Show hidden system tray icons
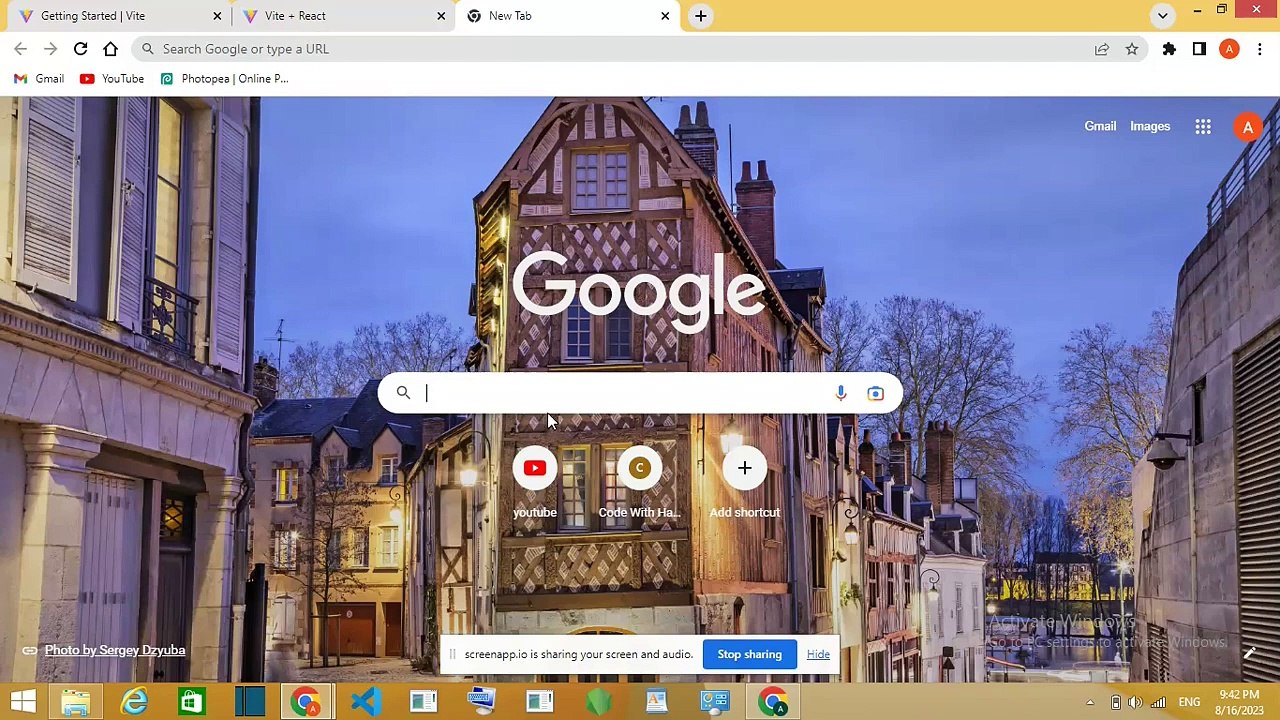This screenshot has width=1280, height=720. point(1090,702)
